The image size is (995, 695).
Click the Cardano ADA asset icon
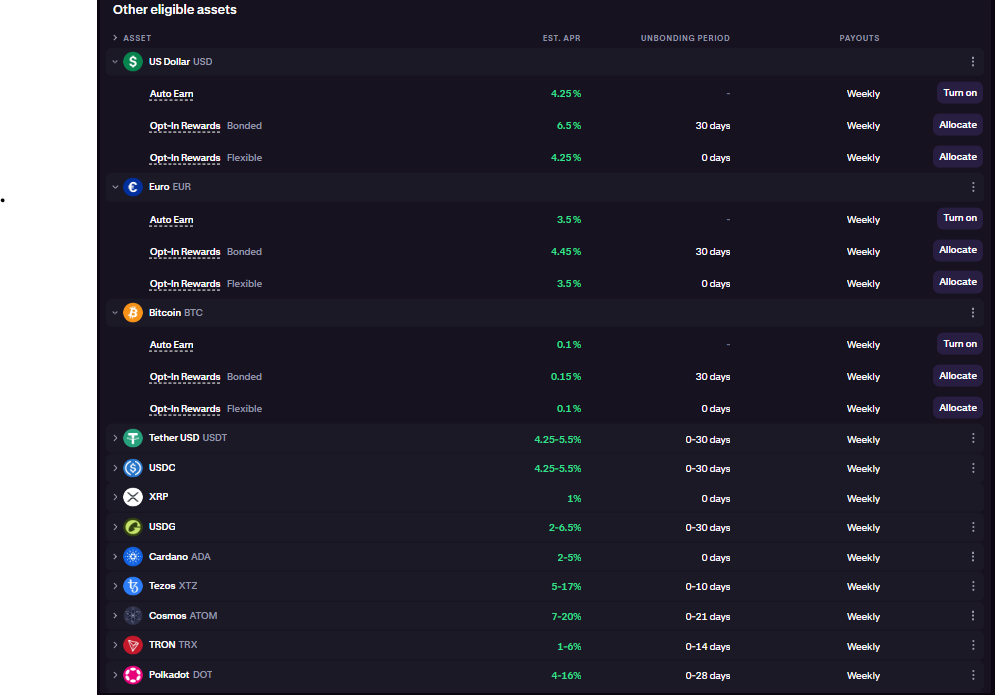133,557
